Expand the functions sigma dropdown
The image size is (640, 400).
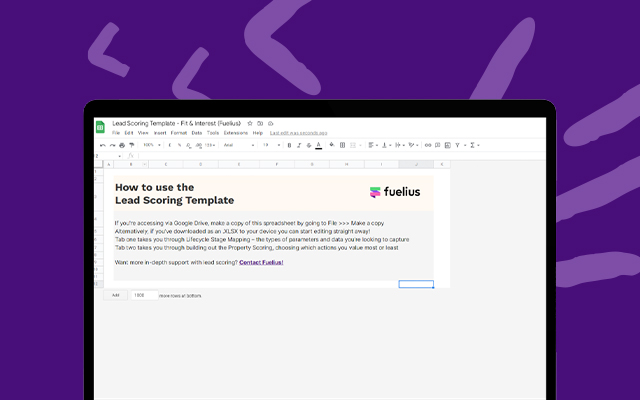(x=476, y=145)
